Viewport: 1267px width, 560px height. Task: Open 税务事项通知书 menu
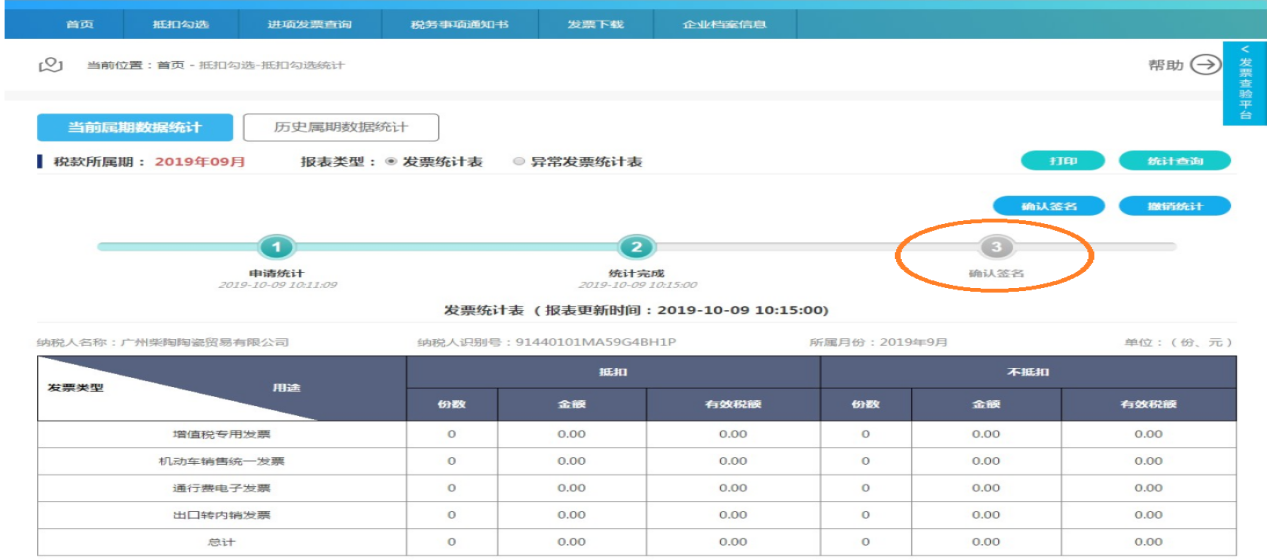pyautogui.click(x=460, y=24)
